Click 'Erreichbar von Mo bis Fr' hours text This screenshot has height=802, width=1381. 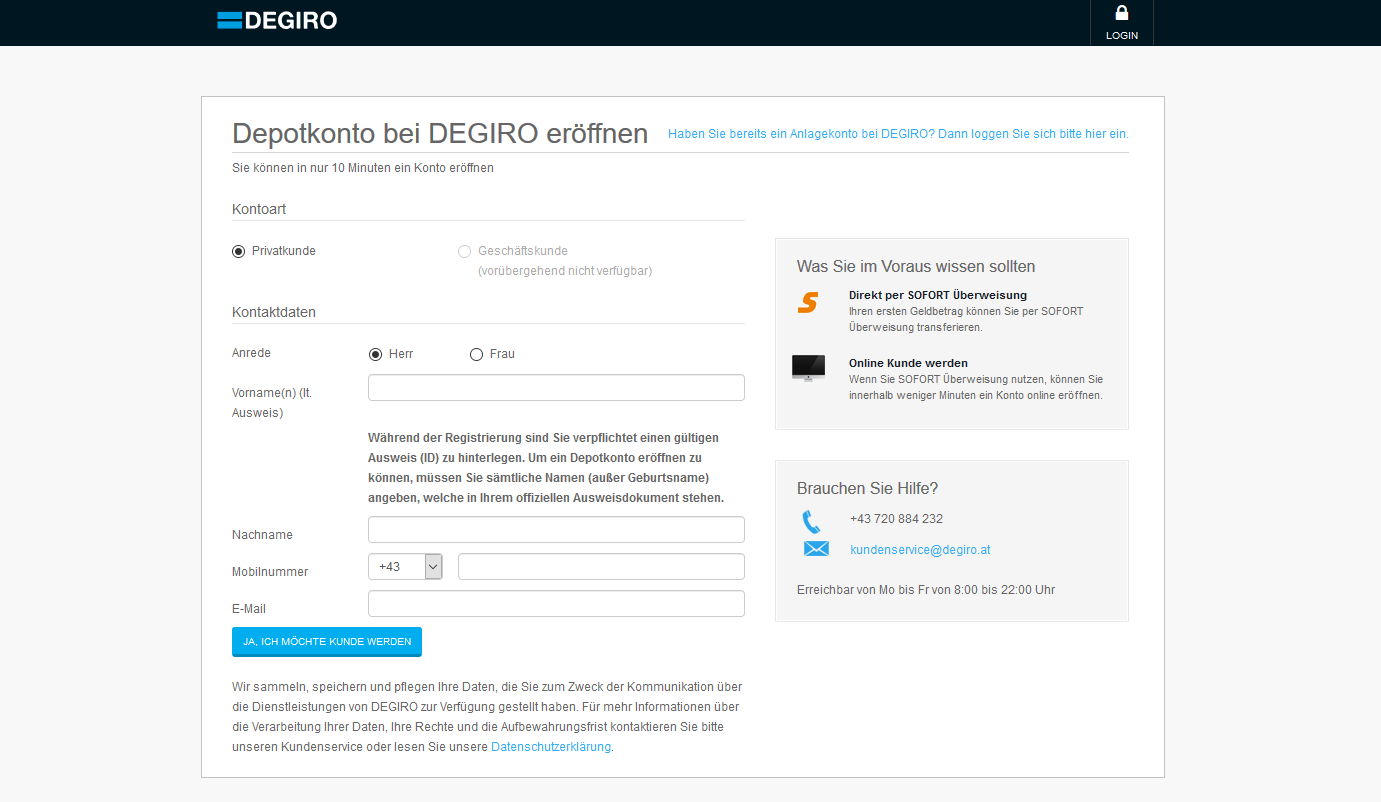tap(926, 590)
